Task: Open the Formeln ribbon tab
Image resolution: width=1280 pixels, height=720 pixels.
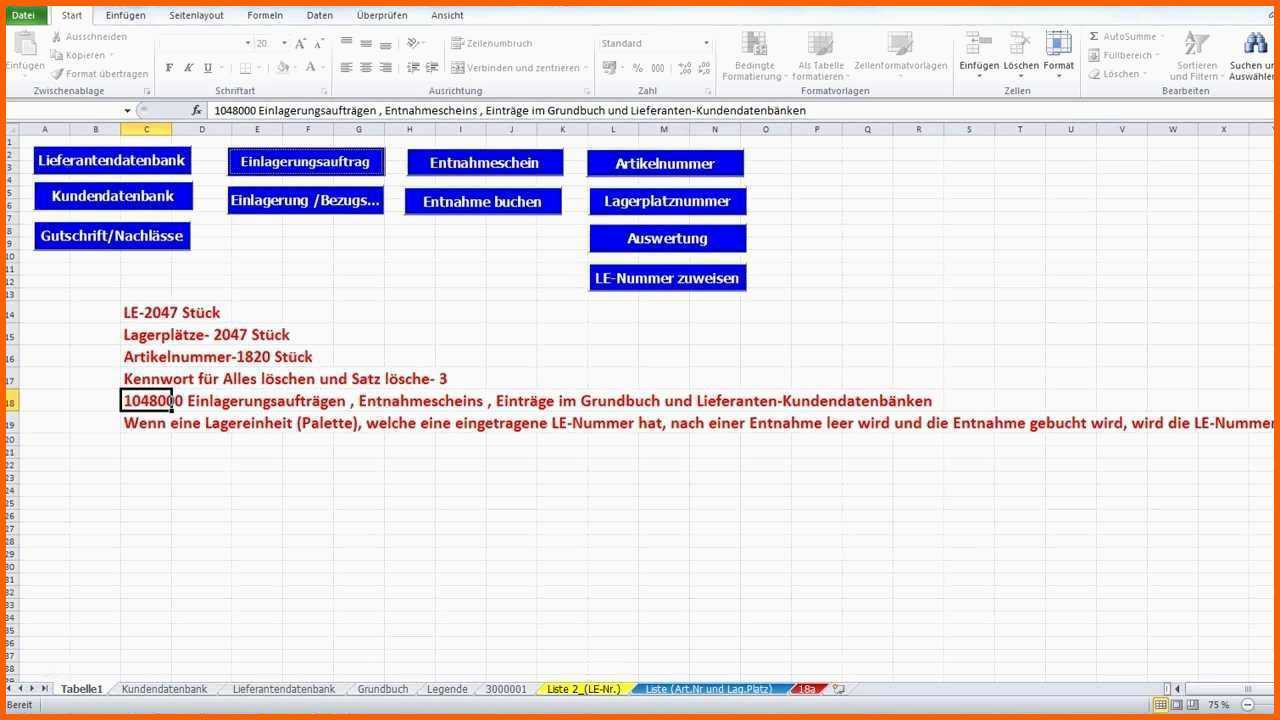Action: coord(265,15)
